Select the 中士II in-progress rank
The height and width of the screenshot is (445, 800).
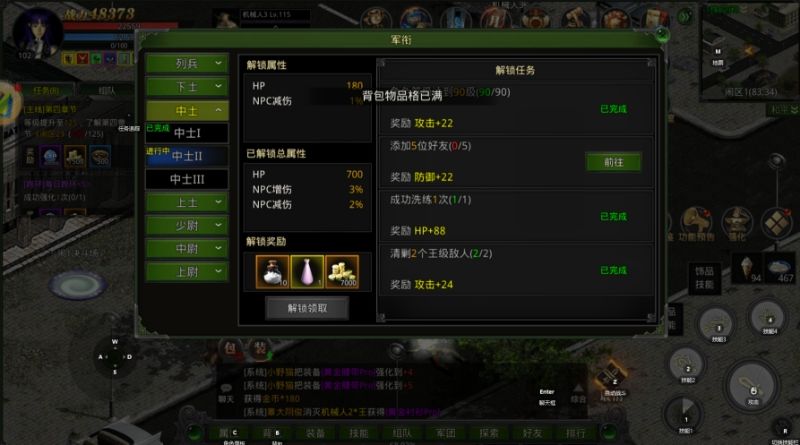click(x=187, y=156)
